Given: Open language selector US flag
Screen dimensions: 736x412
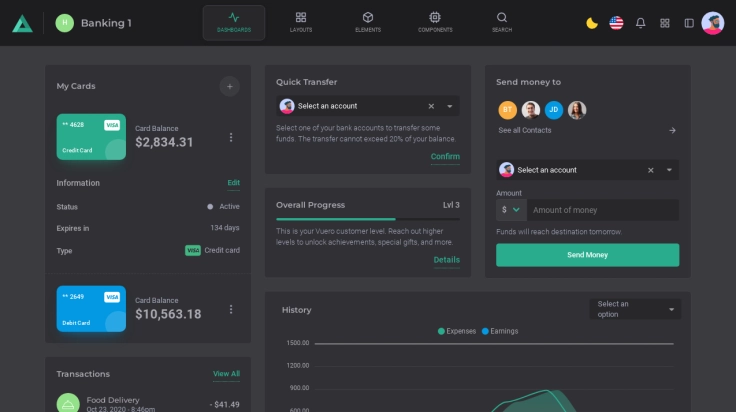Looking at the screenshot, I should click(616, 23).
